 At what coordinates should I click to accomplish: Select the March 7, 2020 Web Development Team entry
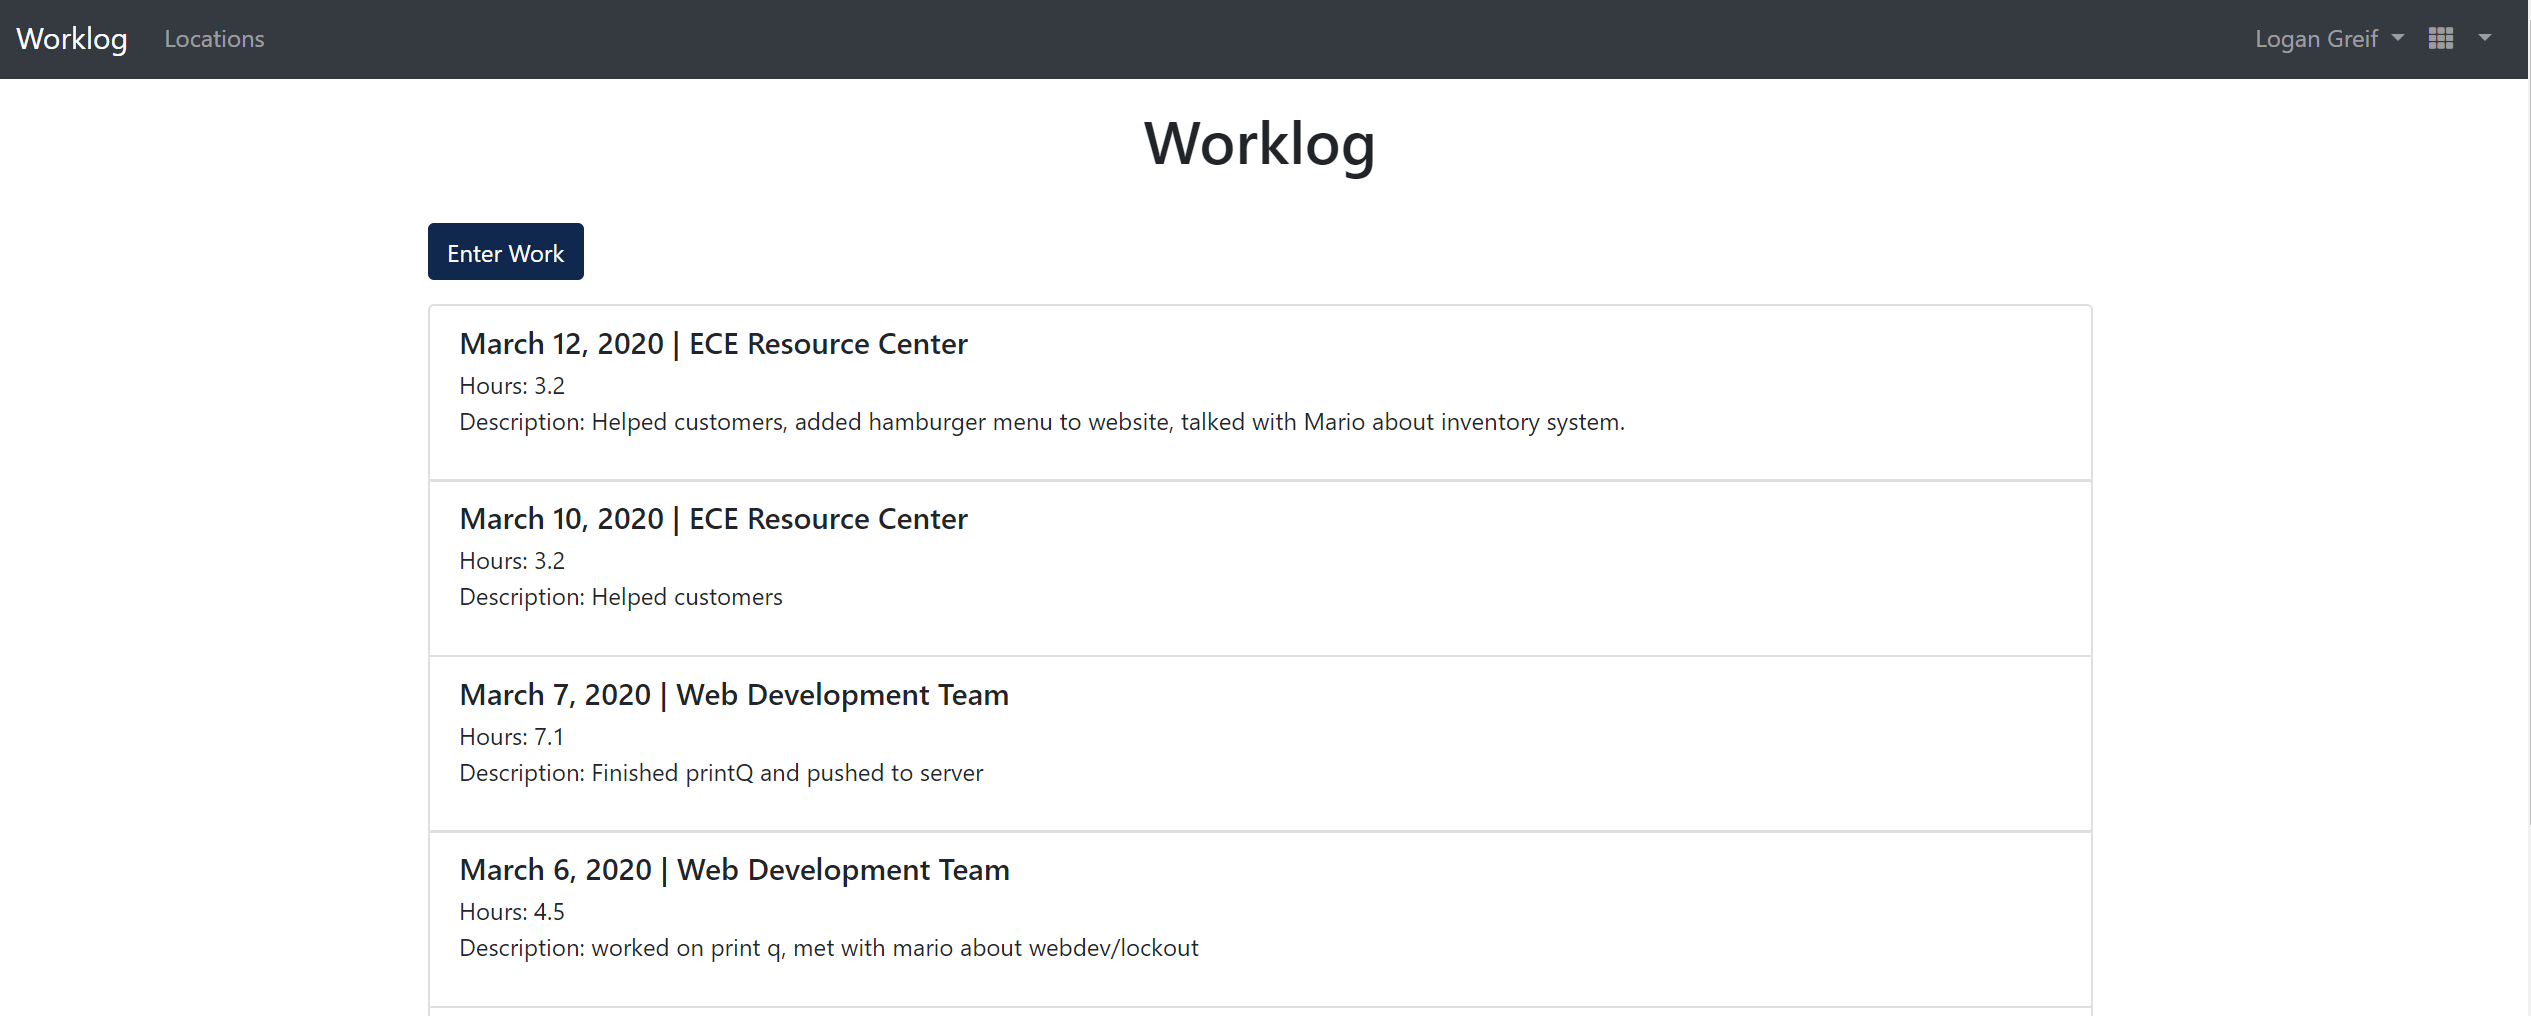pyautogui.click(x=1260, y=744)
